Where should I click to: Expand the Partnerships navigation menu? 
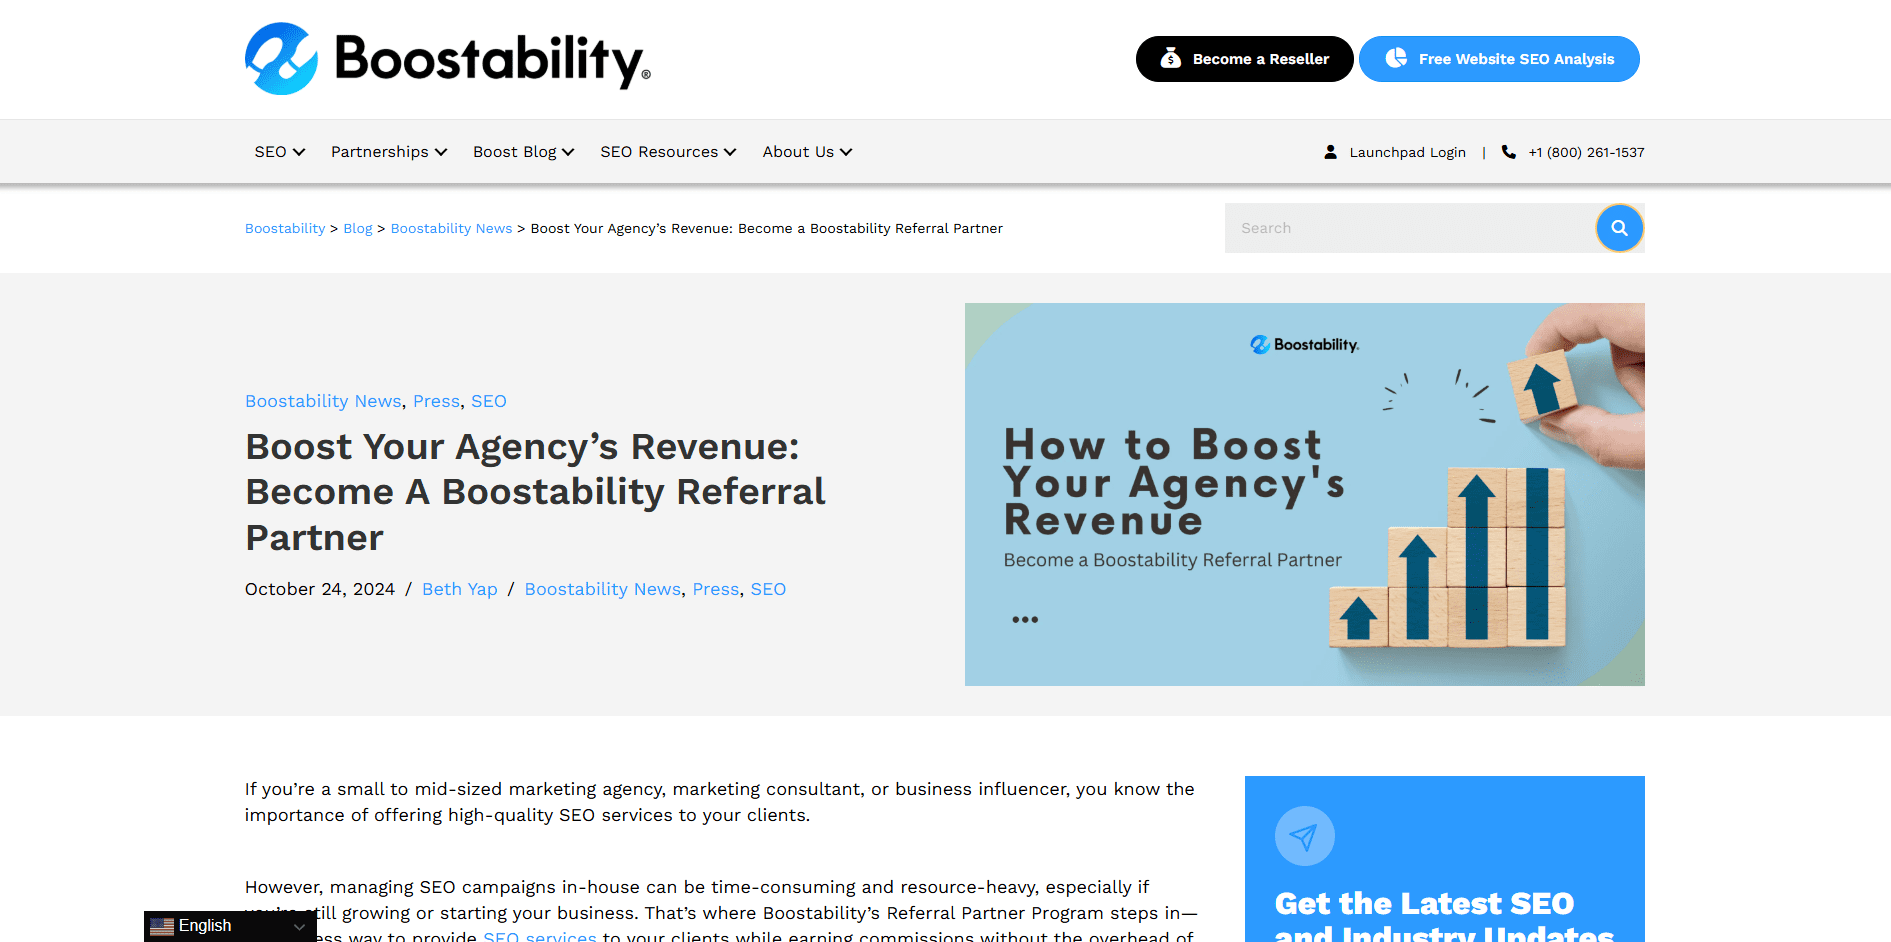click(x=389, y=152)
